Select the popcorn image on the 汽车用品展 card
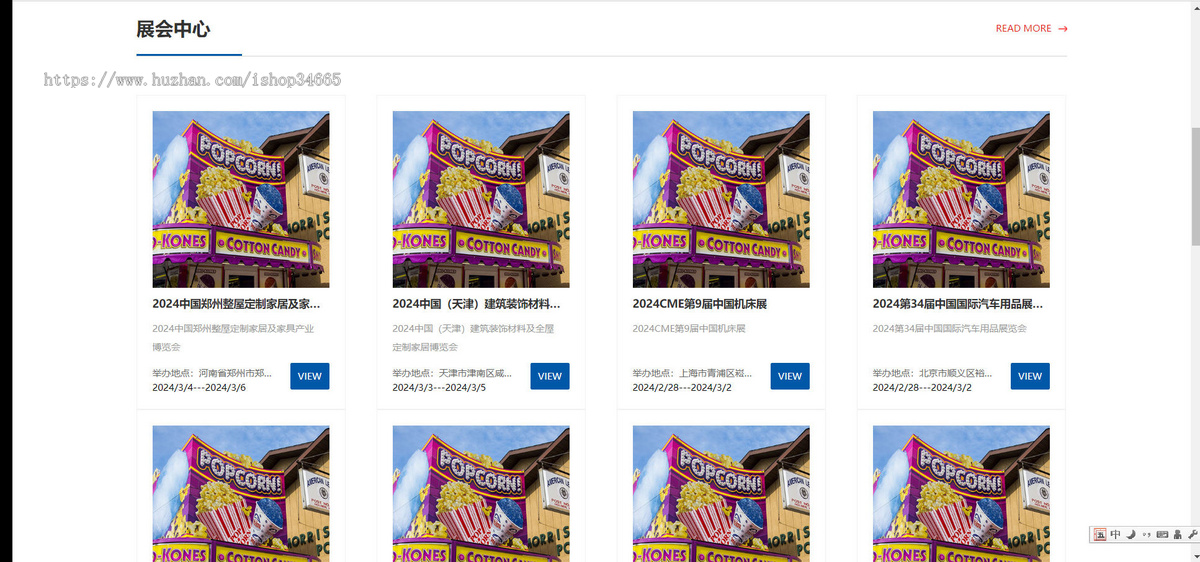1200x562 pixels. (x=961, y=199)
